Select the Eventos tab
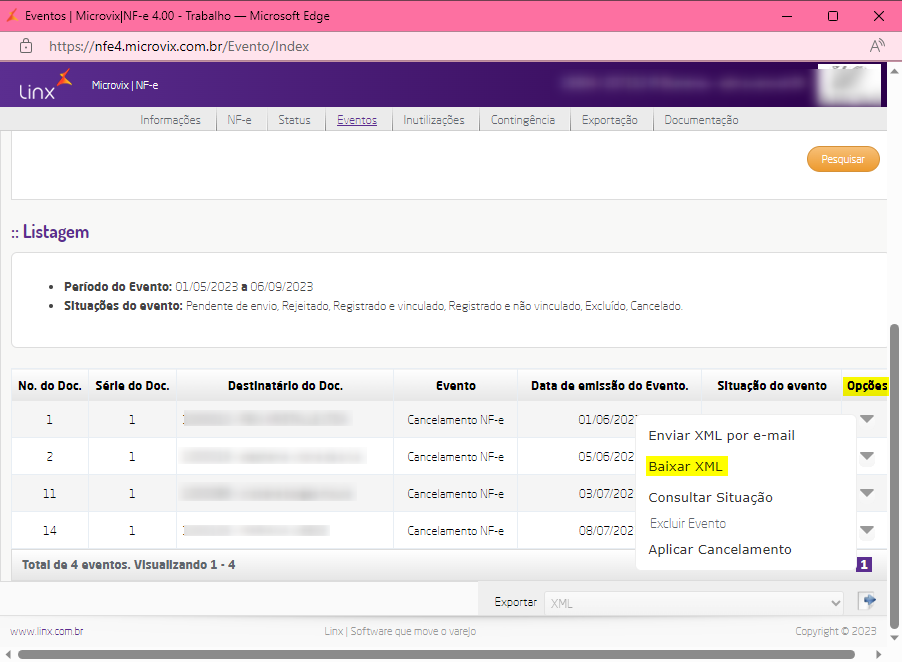This screenshot has width=902, height=662. click(357, 120)
